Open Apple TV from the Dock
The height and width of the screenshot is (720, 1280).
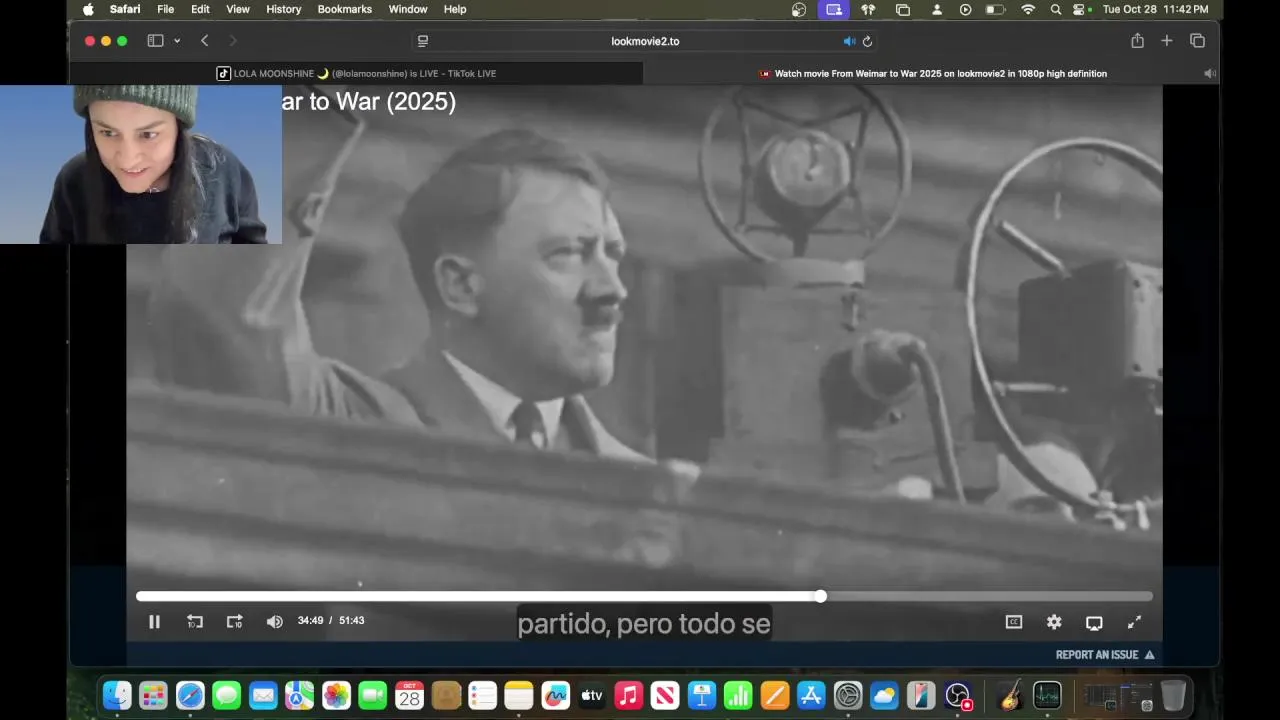(592, 695)
